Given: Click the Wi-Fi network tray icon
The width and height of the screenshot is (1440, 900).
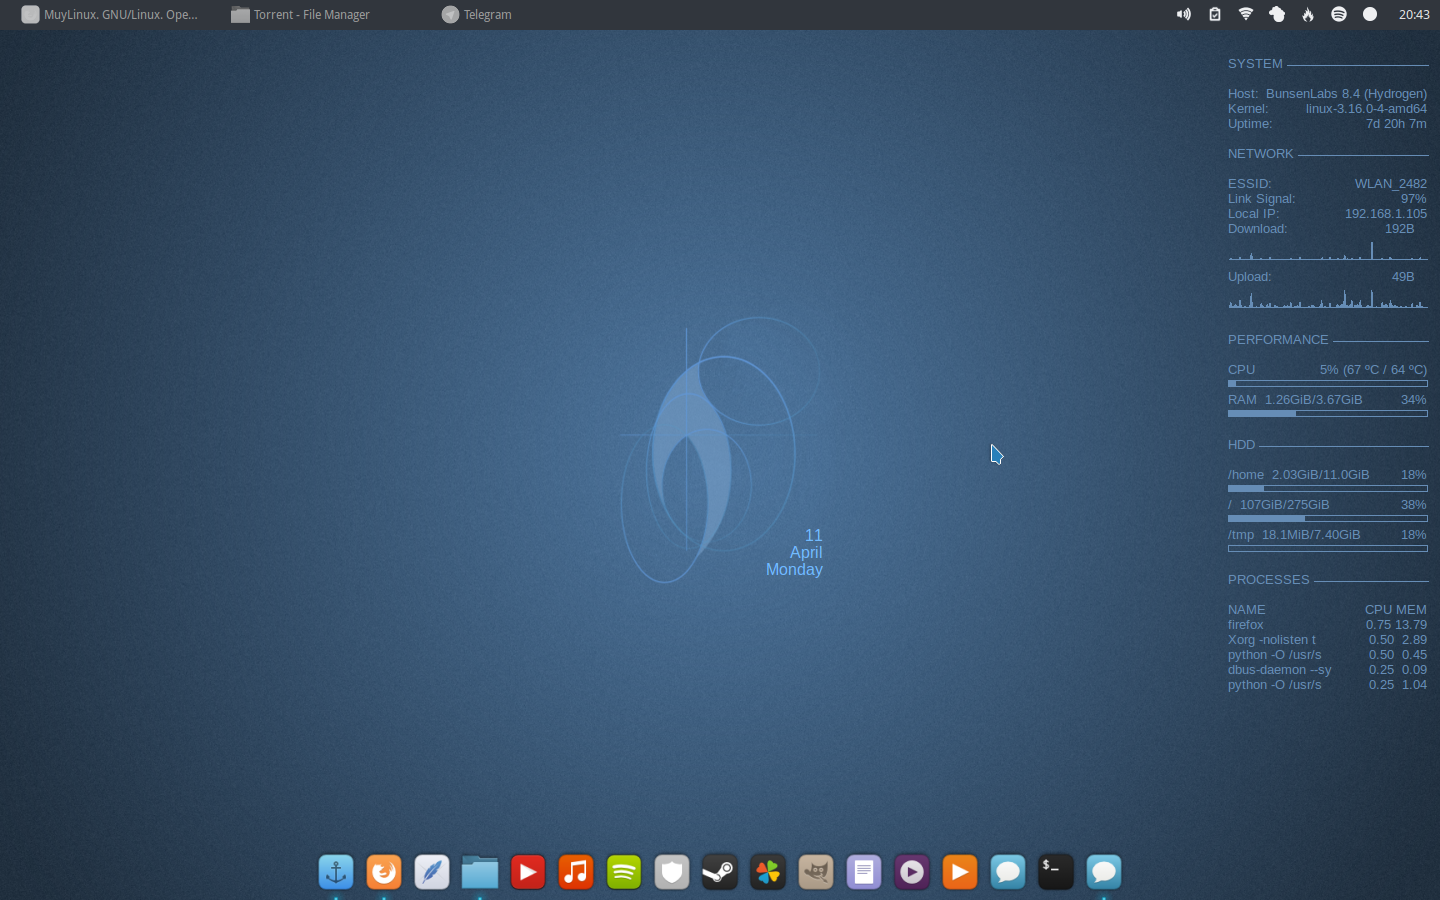Looking at the screenshot, I should (x=1246, y=14).
